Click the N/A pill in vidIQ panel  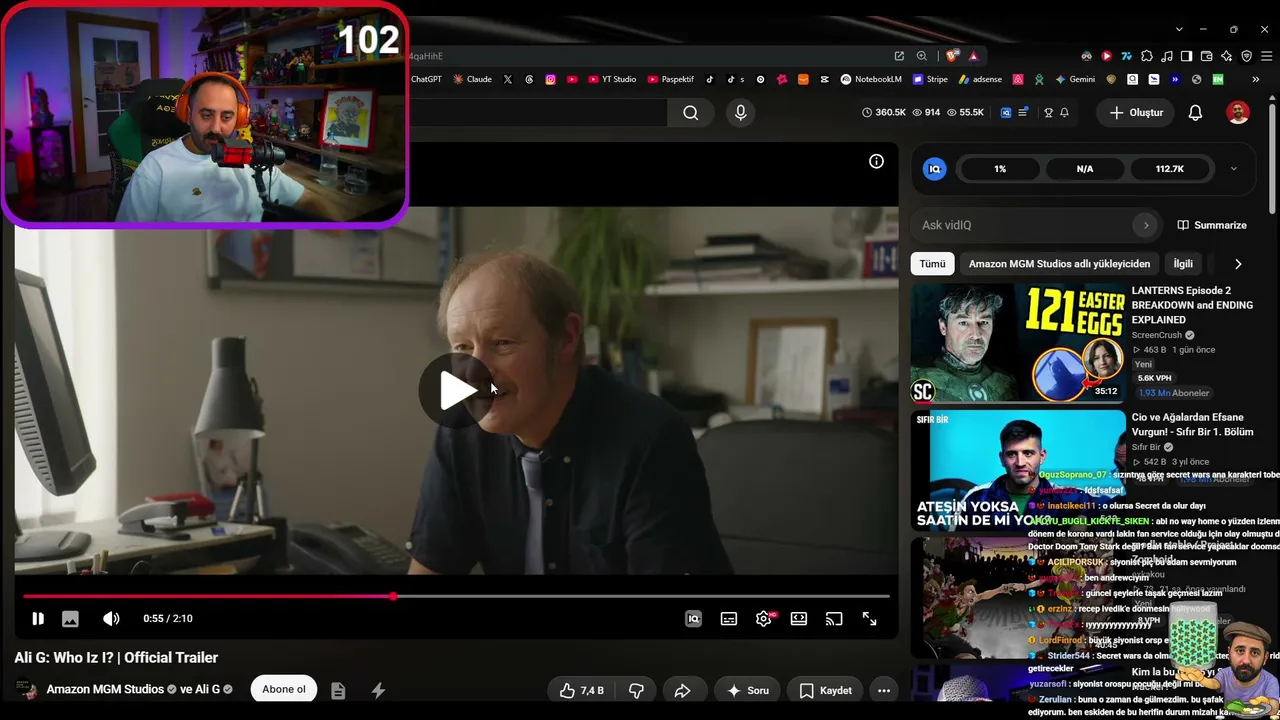(x=1085, y=169)
